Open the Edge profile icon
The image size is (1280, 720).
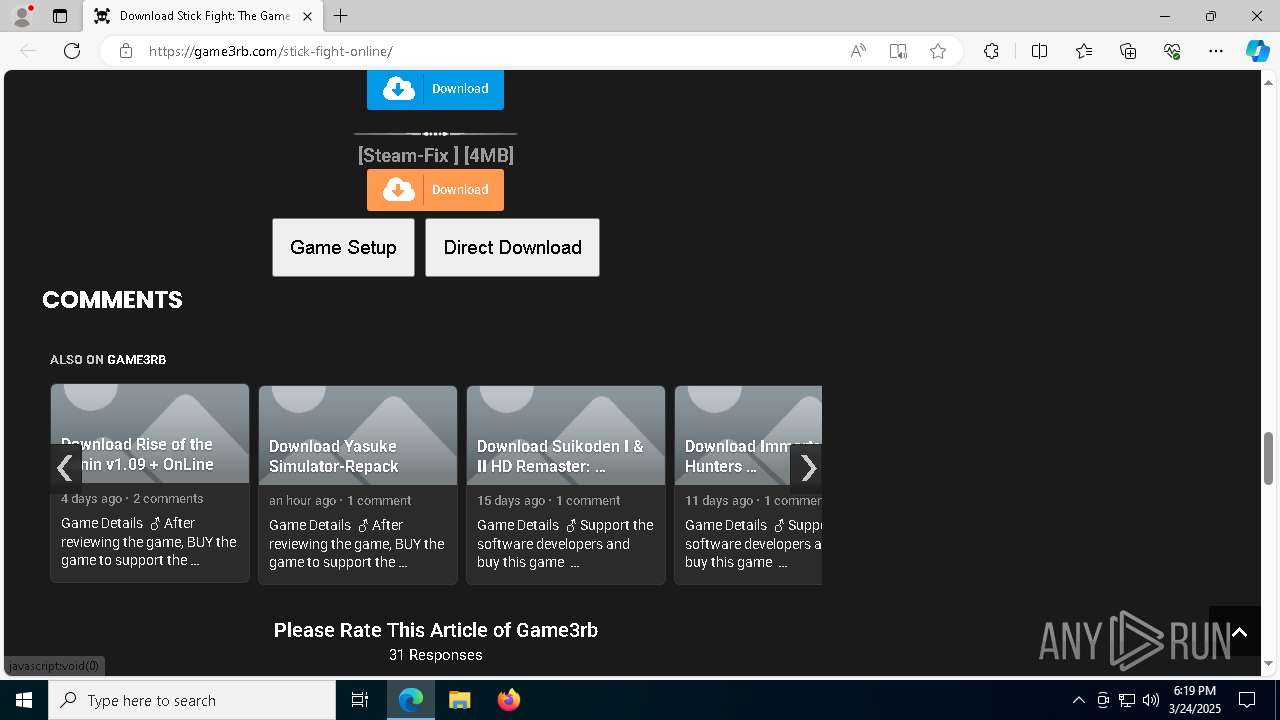[22, 16]
